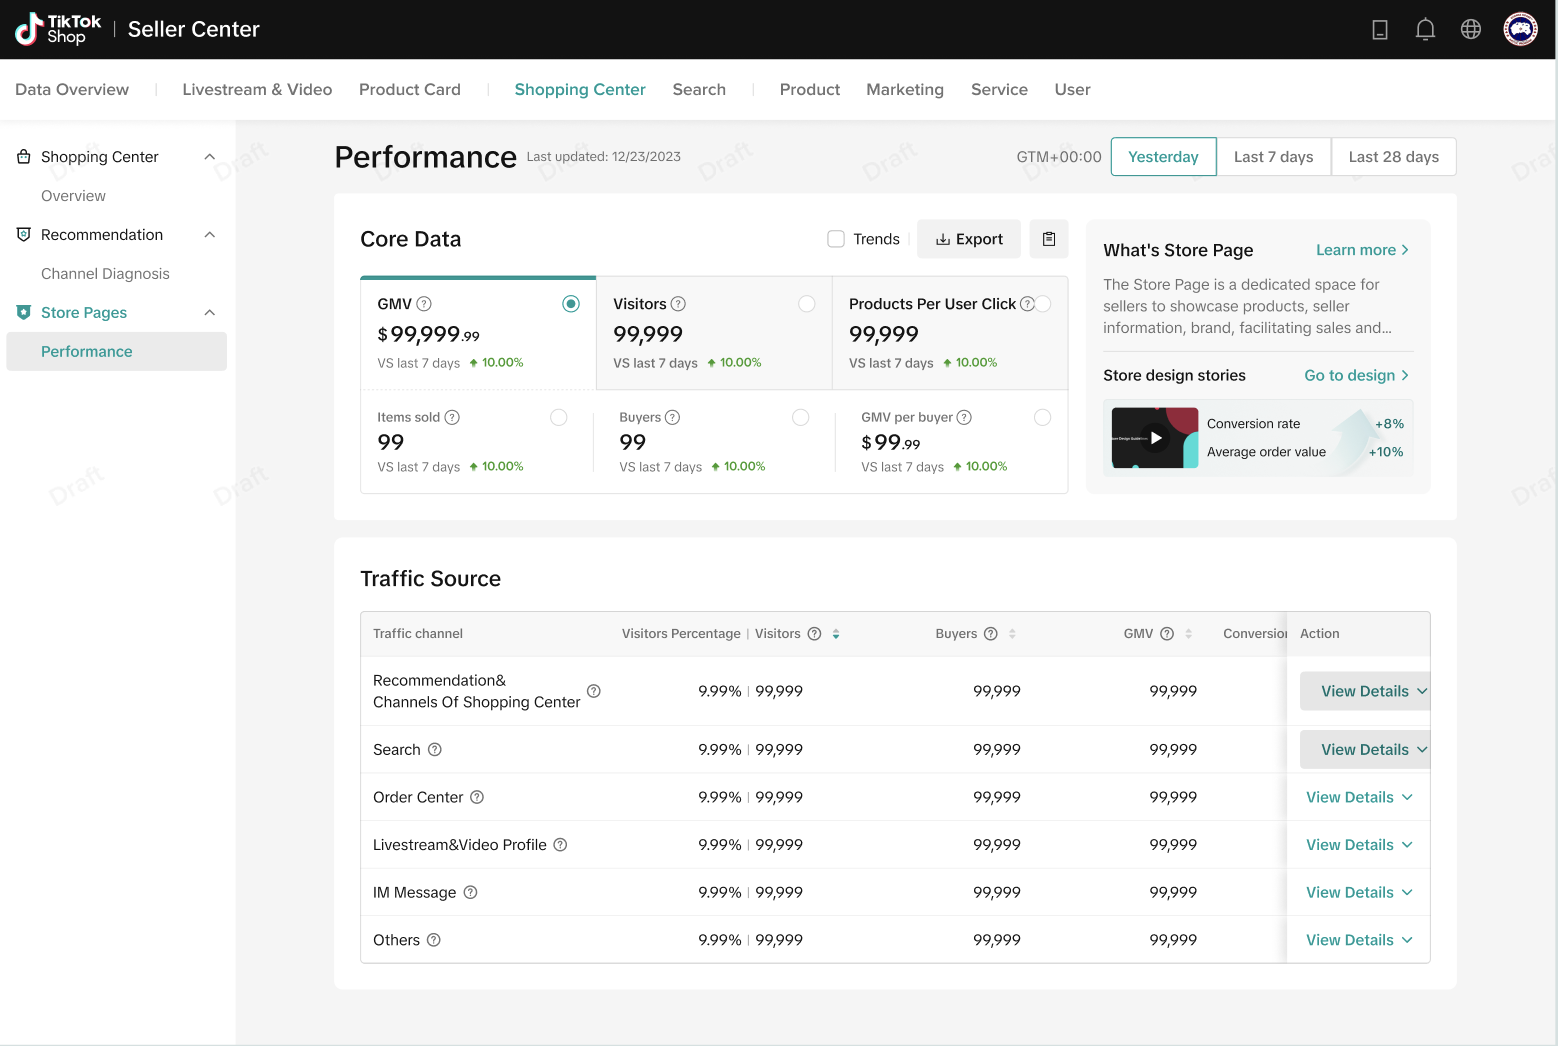The image size is (1558, 1046).
Task: Open the Learn more link
Action: click(1362, 250)
